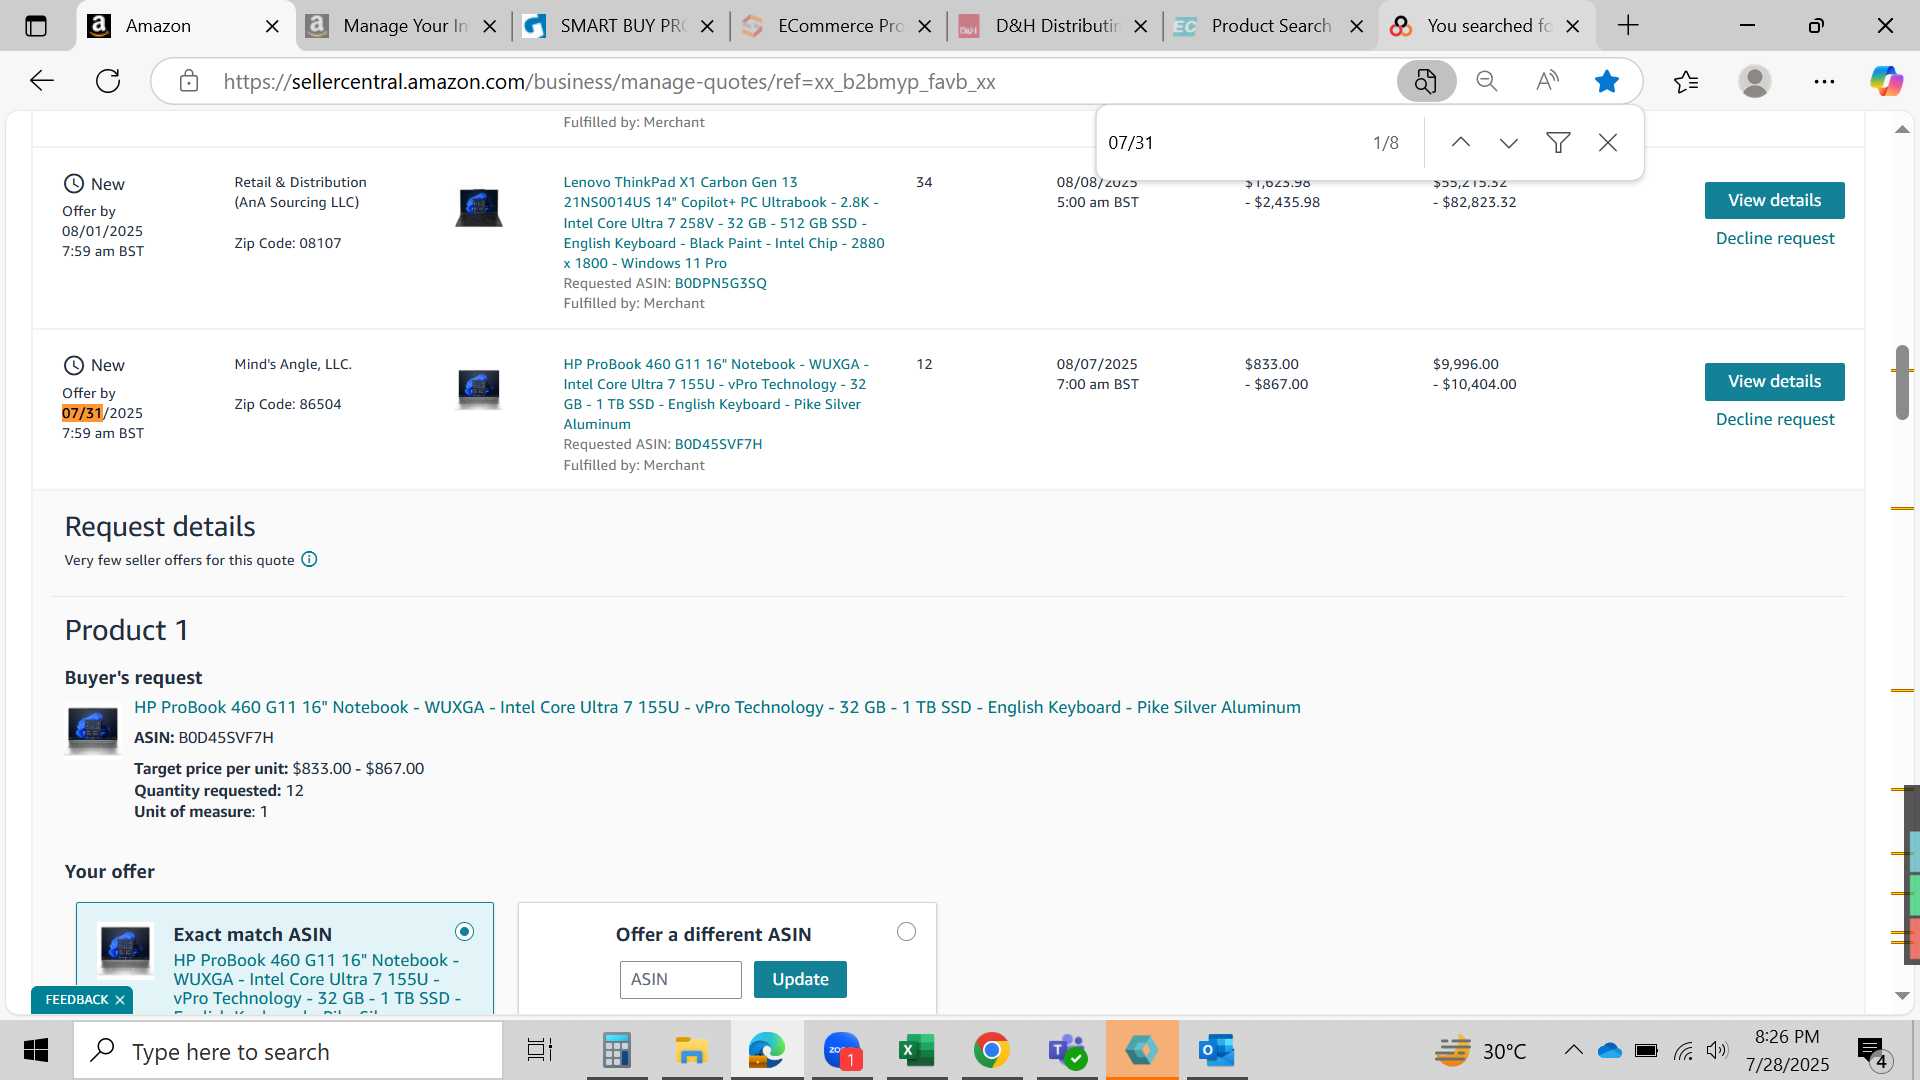Jump to next find result
Screen dimensions: 1920x1080
coord(1509,143)
